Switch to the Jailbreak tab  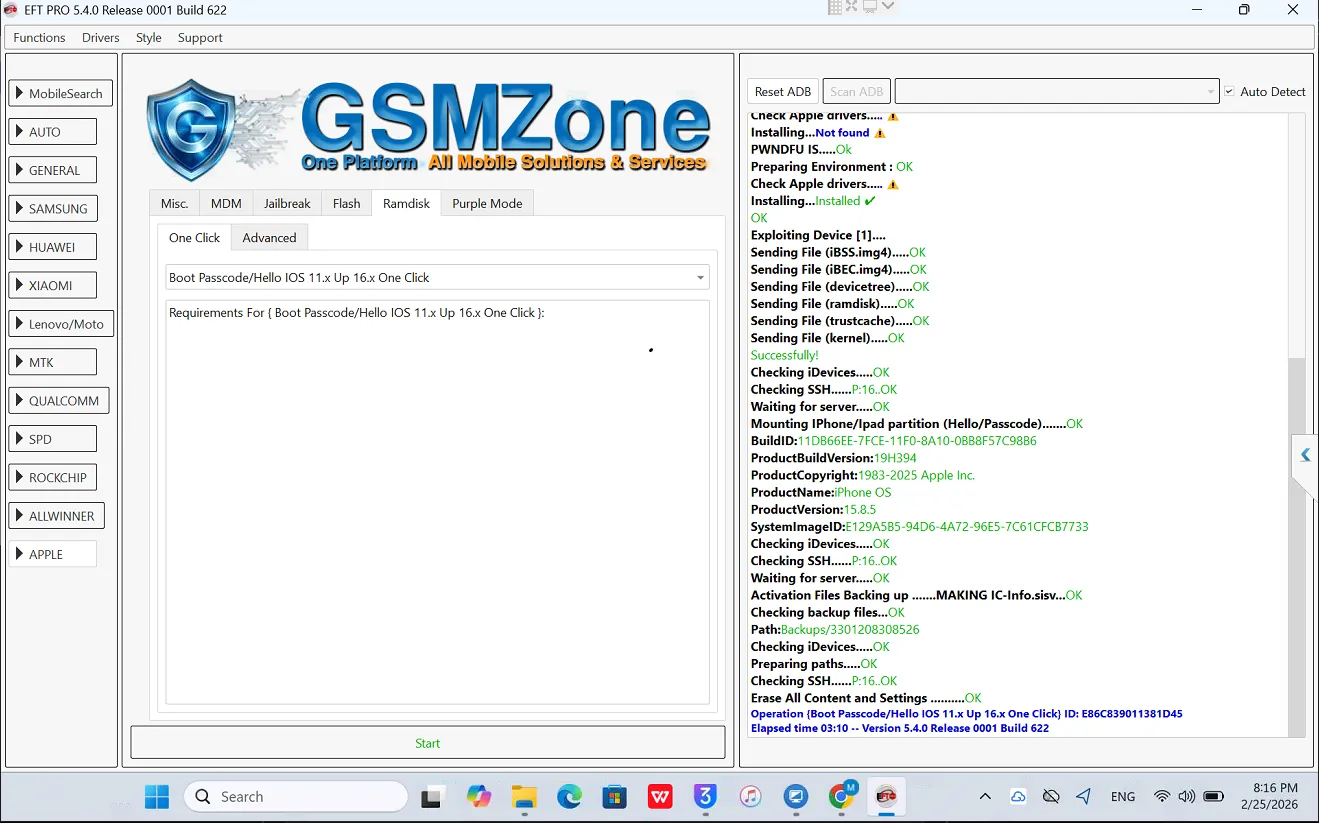[287, 203]
